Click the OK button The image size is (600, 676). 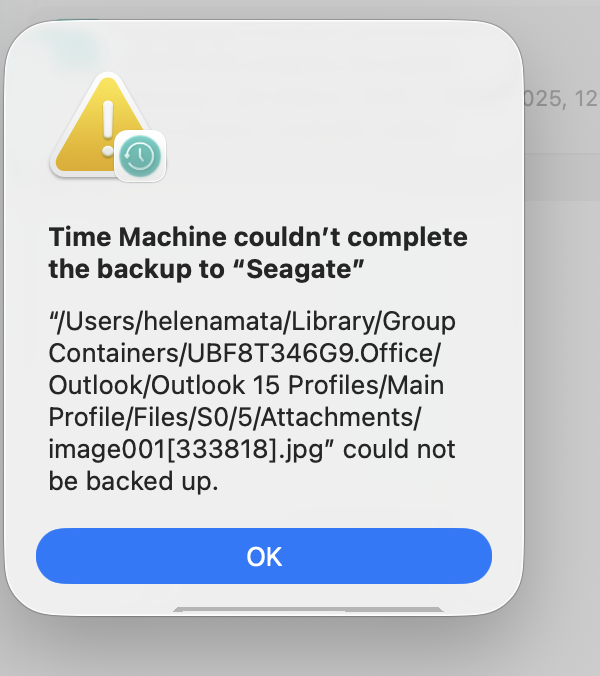(x=264, y=556)
